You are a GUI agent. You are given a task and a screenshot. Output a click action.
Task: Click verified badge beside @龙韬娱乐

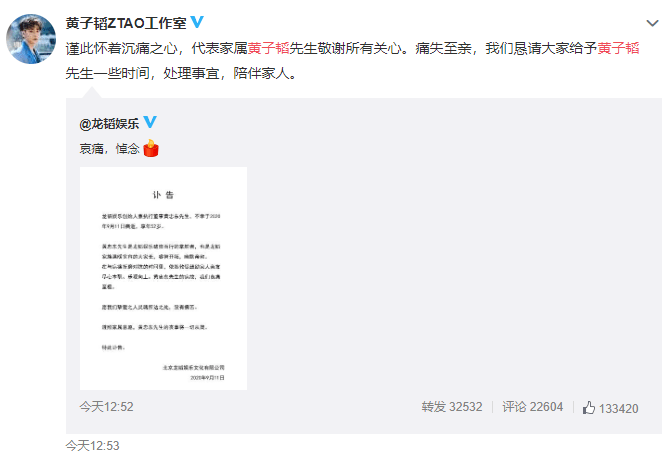pyautogui.click(x=150, y=122)
